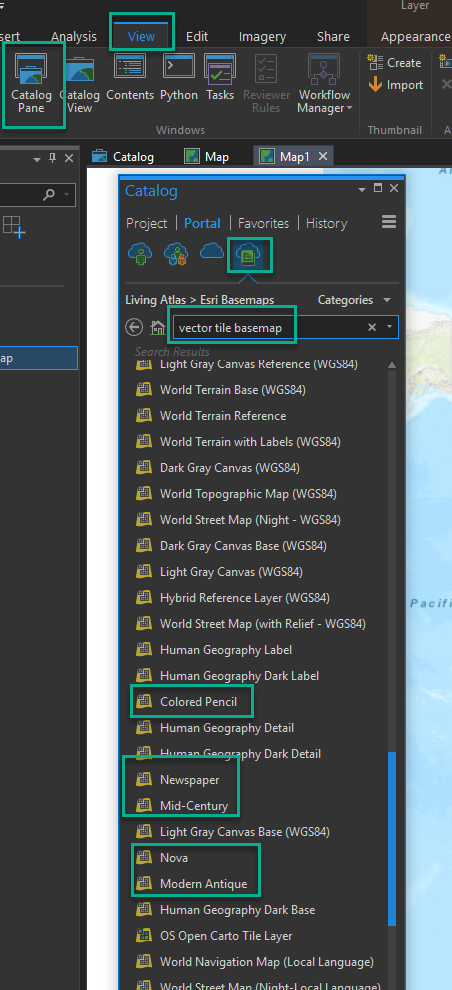The image size is (452, 990).
Task: Open the Tasks pane
Action: click(x=220, y=78)
